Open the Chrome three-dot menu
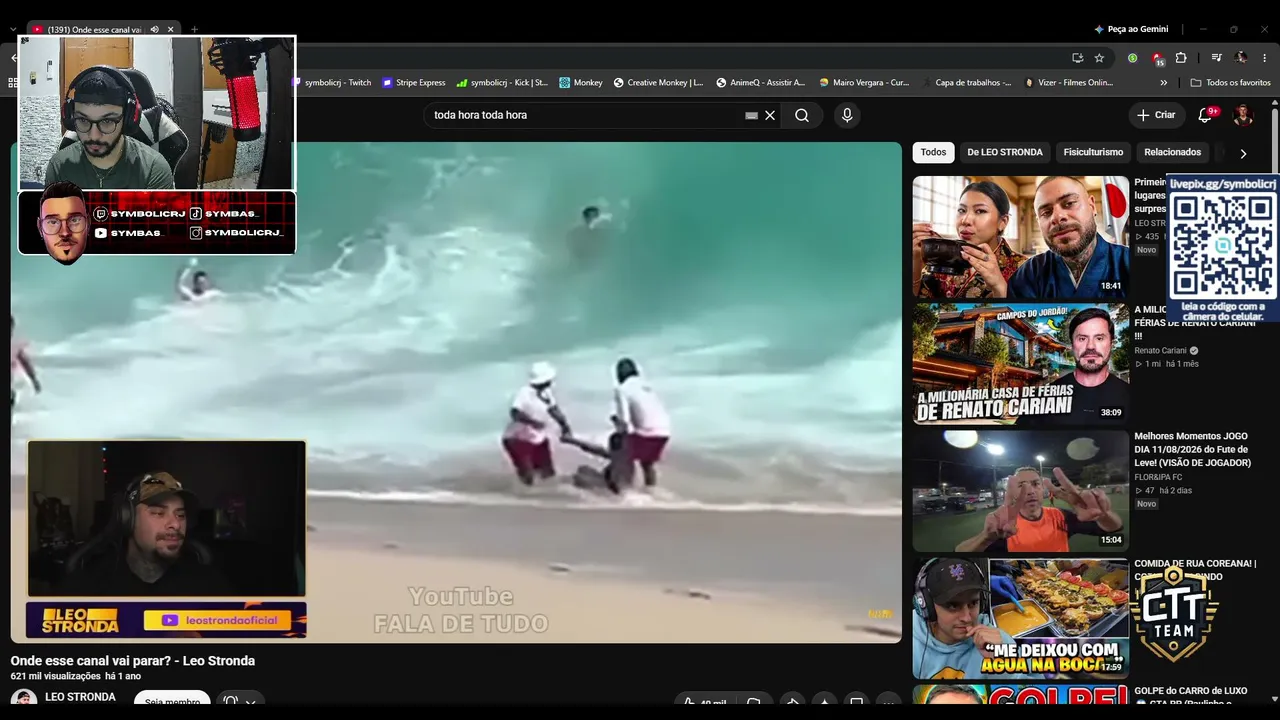This screenshot has height=720, width=1280. (x=1265, y=58)
